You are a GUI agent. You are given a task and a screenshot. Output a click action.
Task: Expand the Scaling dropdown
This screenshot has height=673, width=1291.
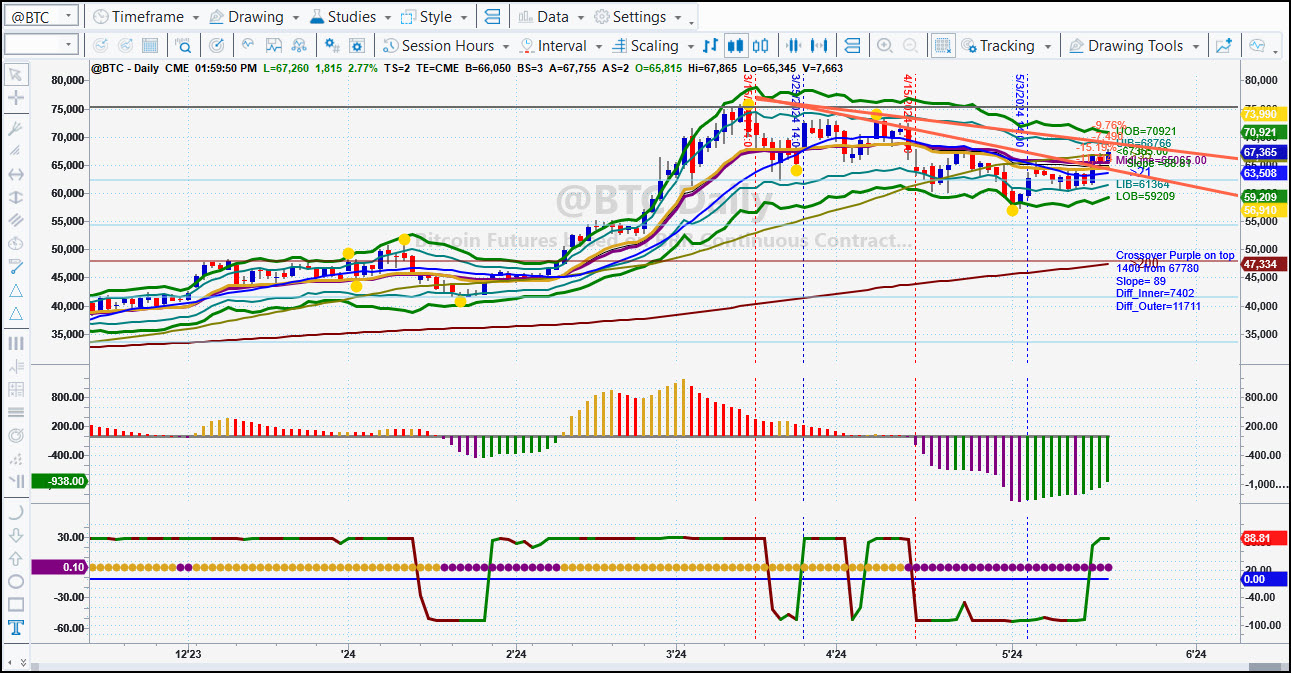[x=690, y=46]
